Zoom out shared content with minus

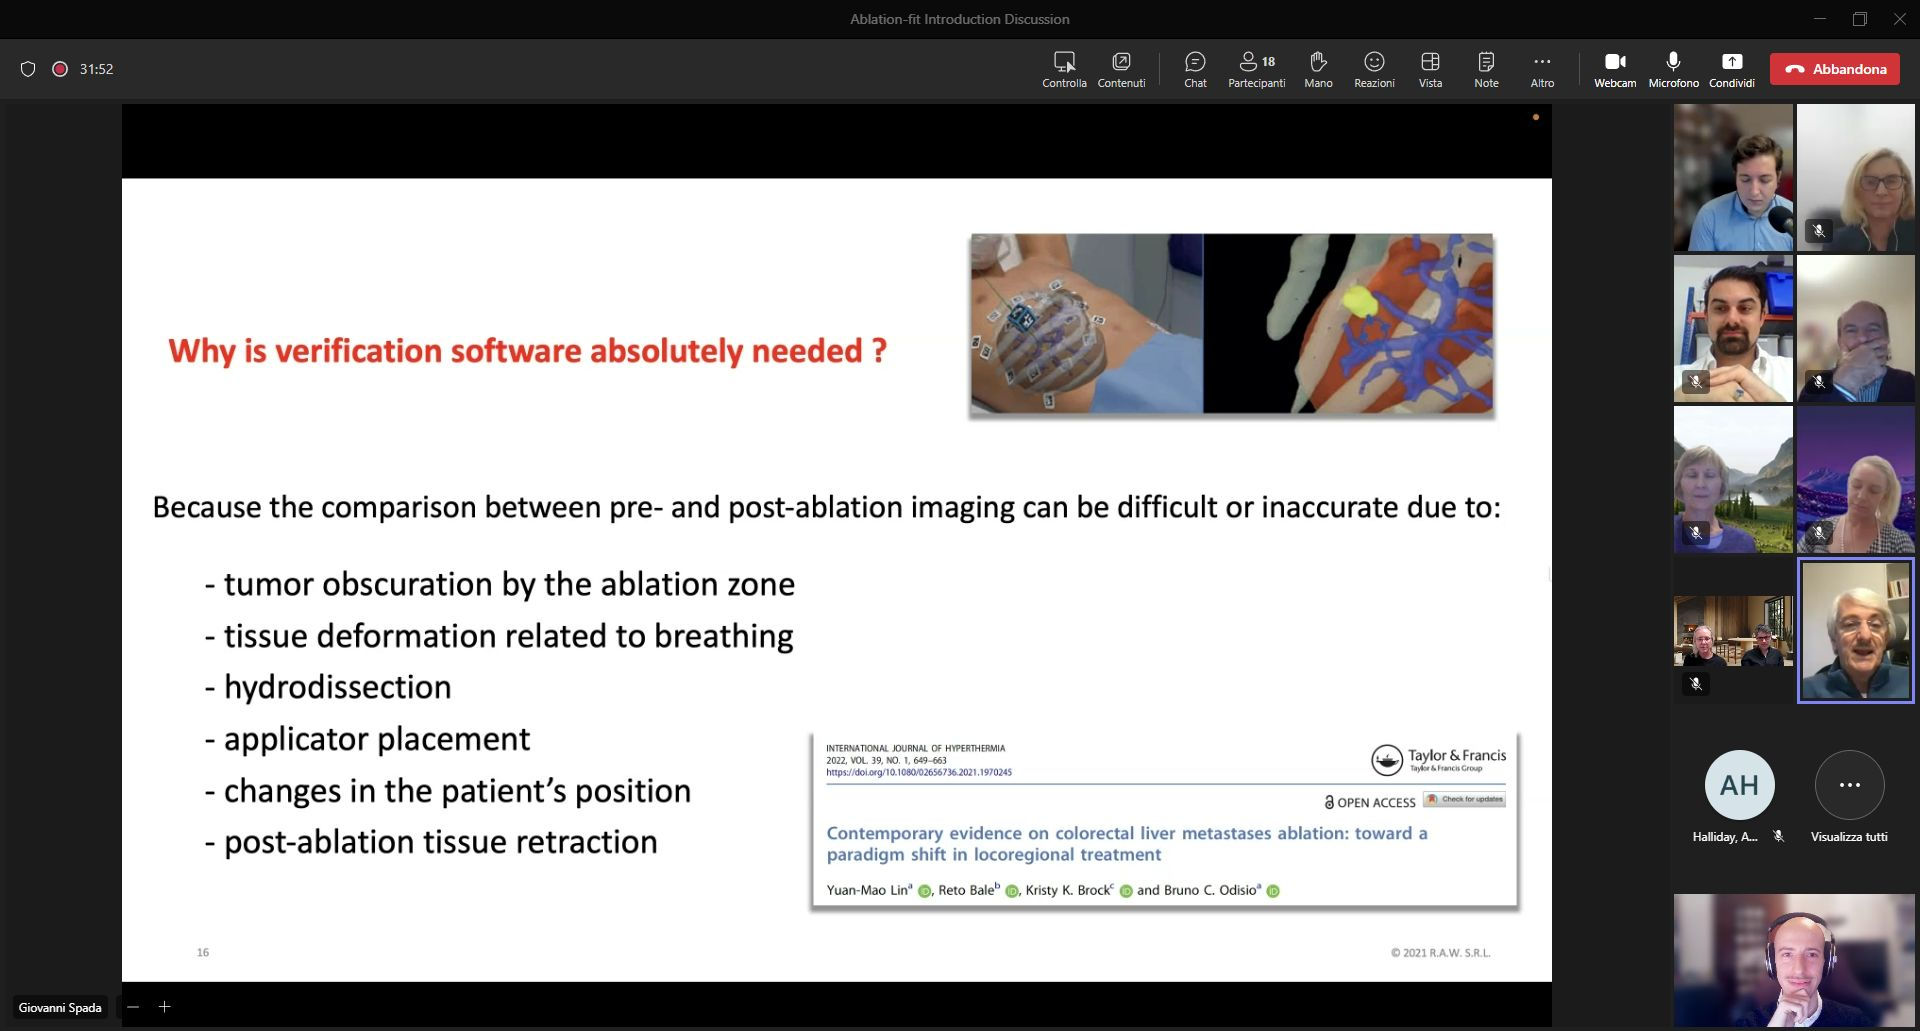133,1007
